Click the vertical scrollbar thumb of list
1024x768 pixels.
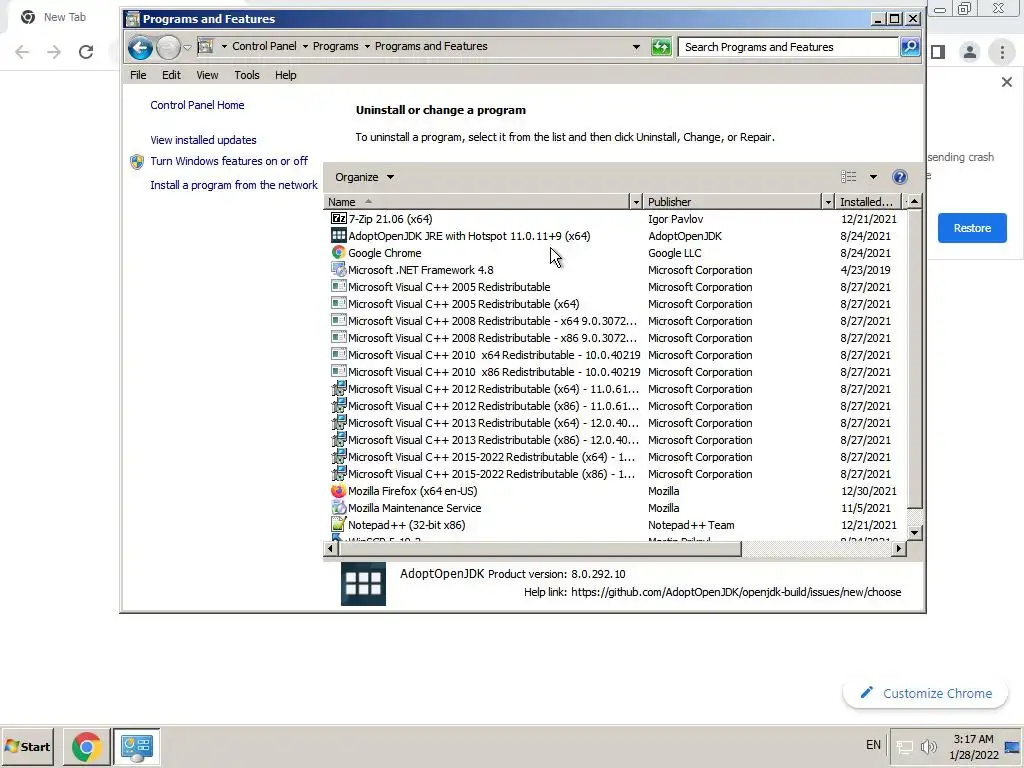click(914, 358)
